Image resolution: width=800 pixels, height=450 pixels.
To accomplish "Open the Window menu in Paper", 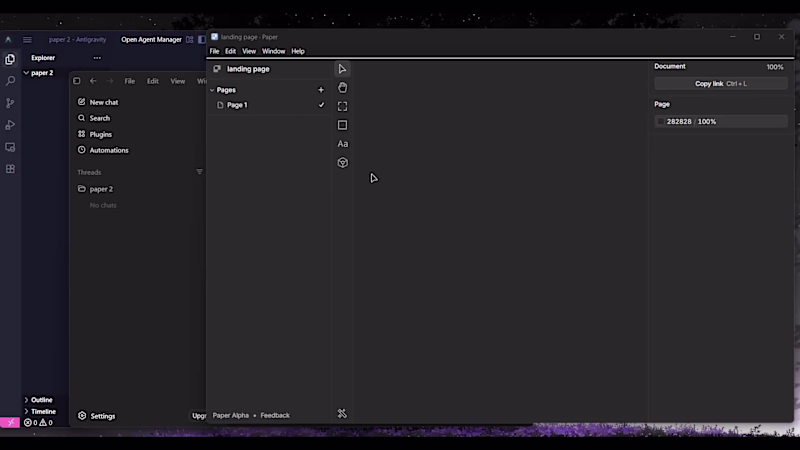I will tap(273, 51).
